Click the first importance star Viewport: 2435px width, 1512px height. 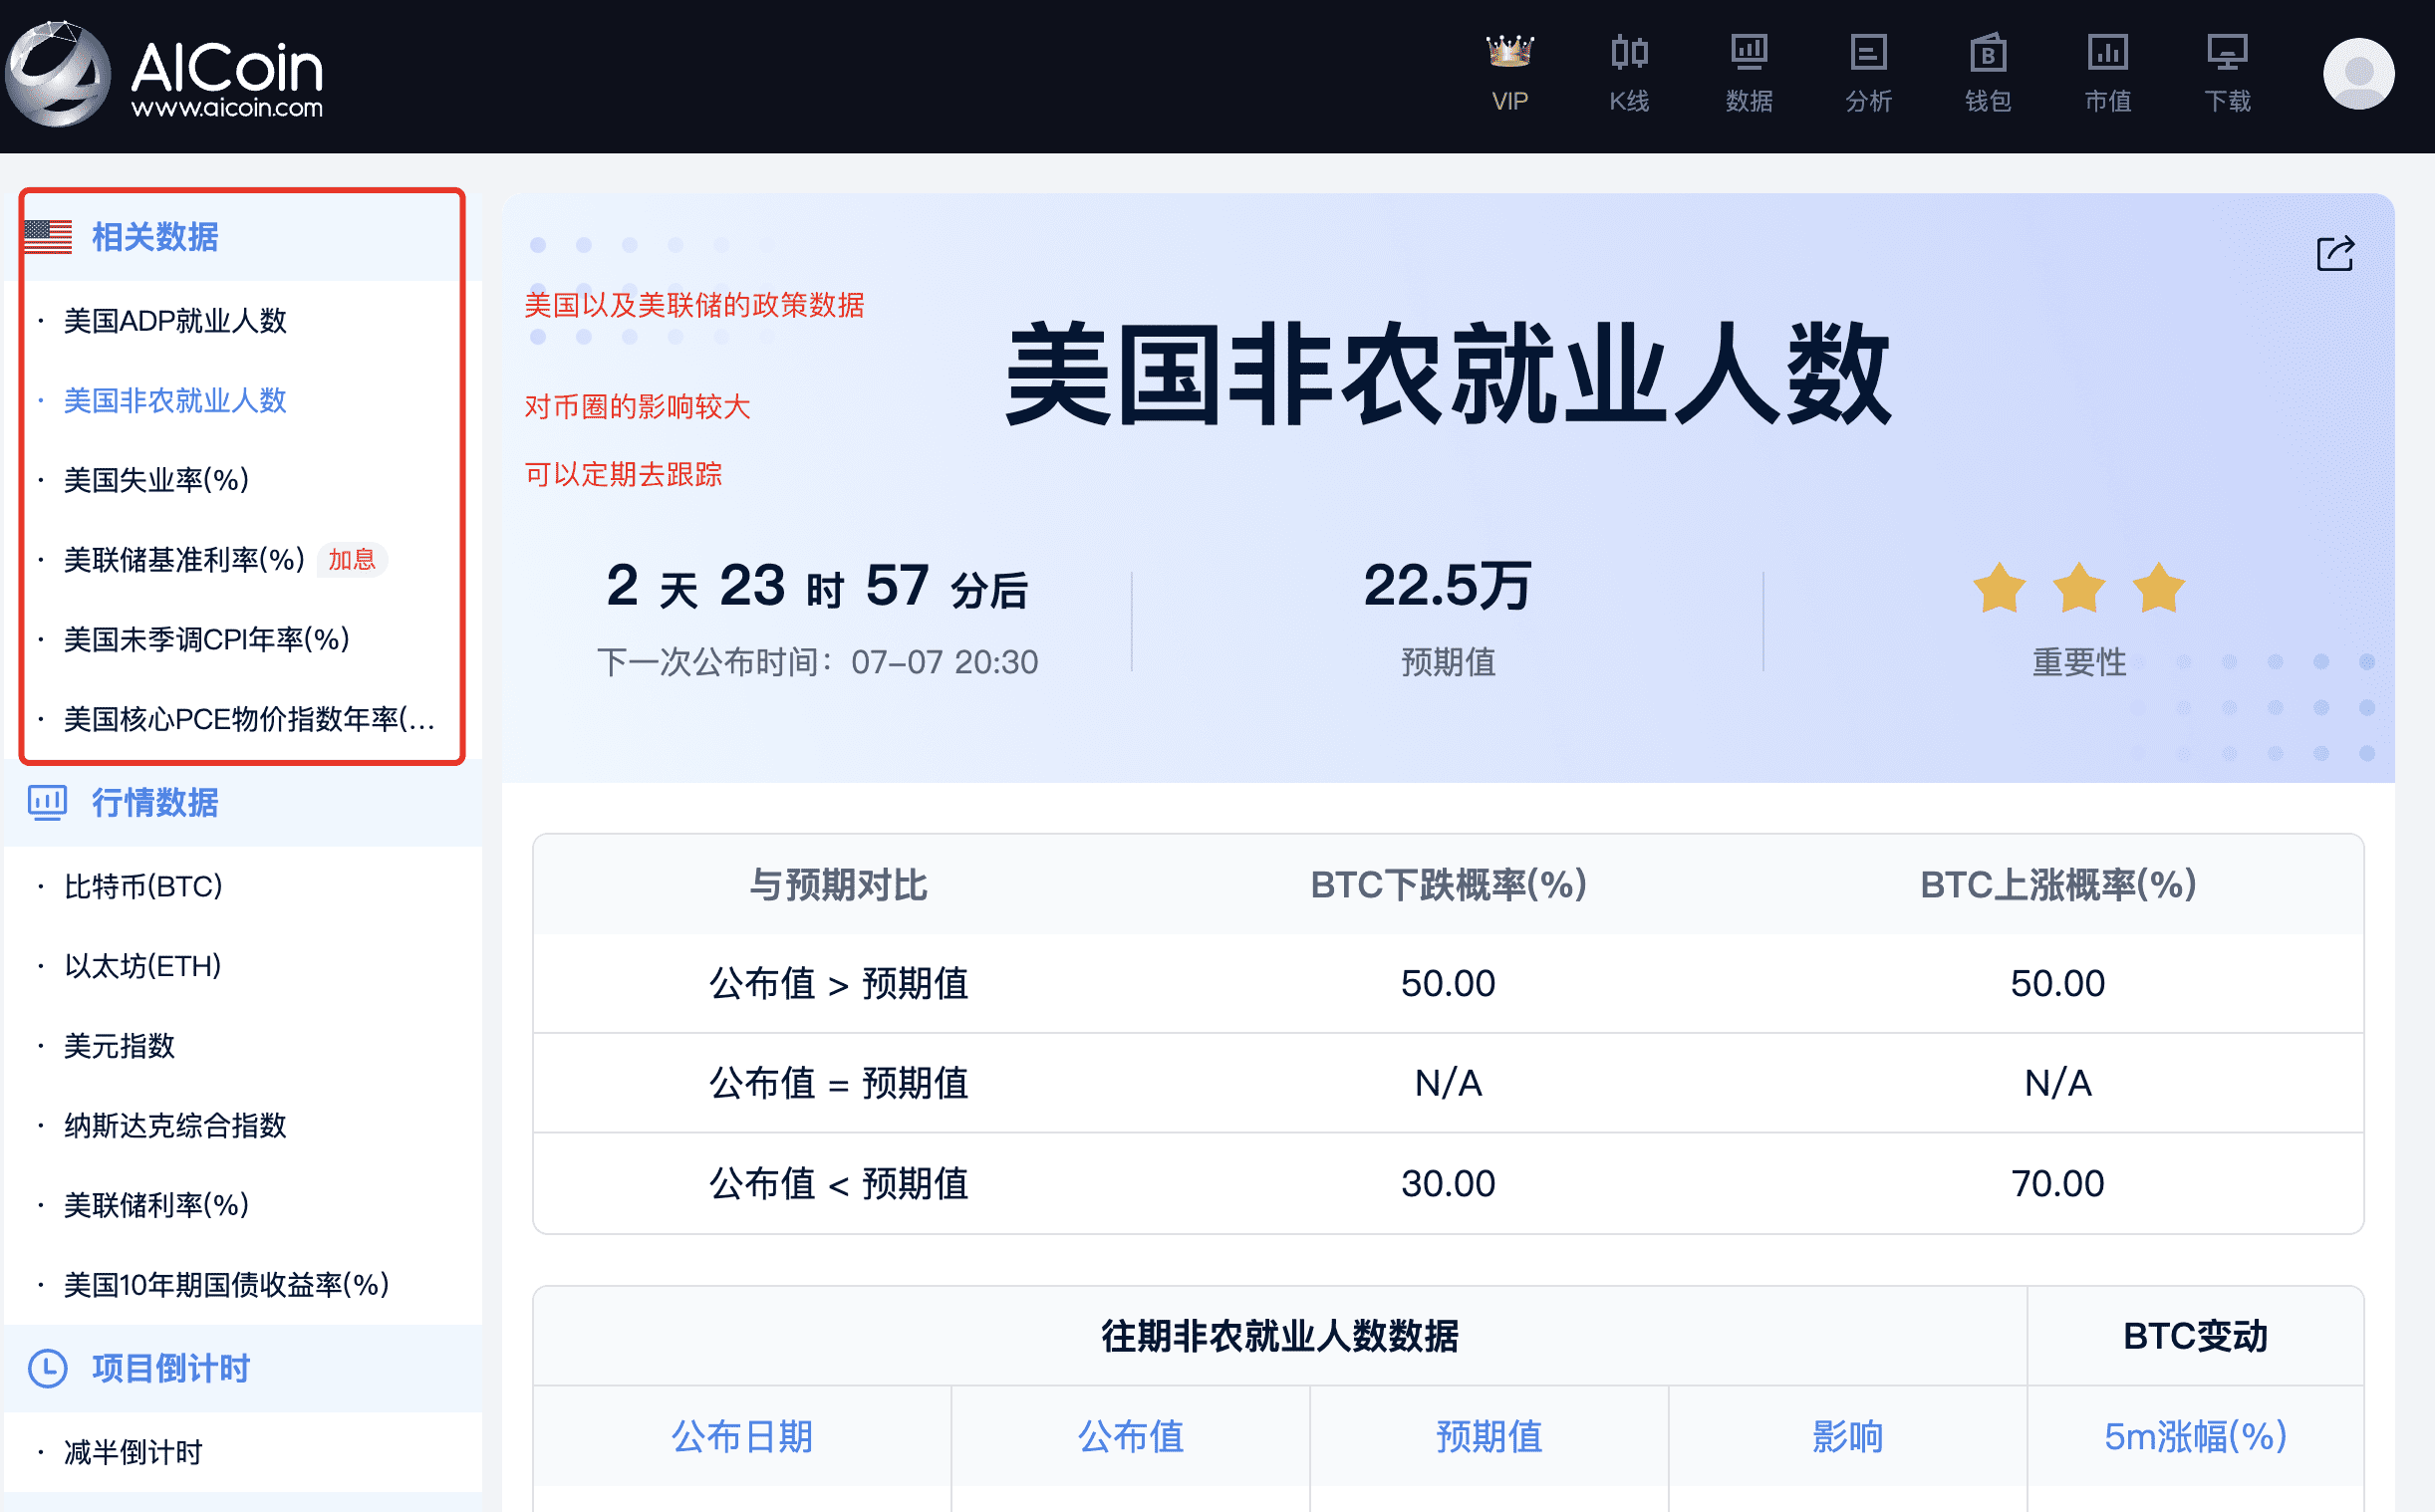tap(1999, 588)
